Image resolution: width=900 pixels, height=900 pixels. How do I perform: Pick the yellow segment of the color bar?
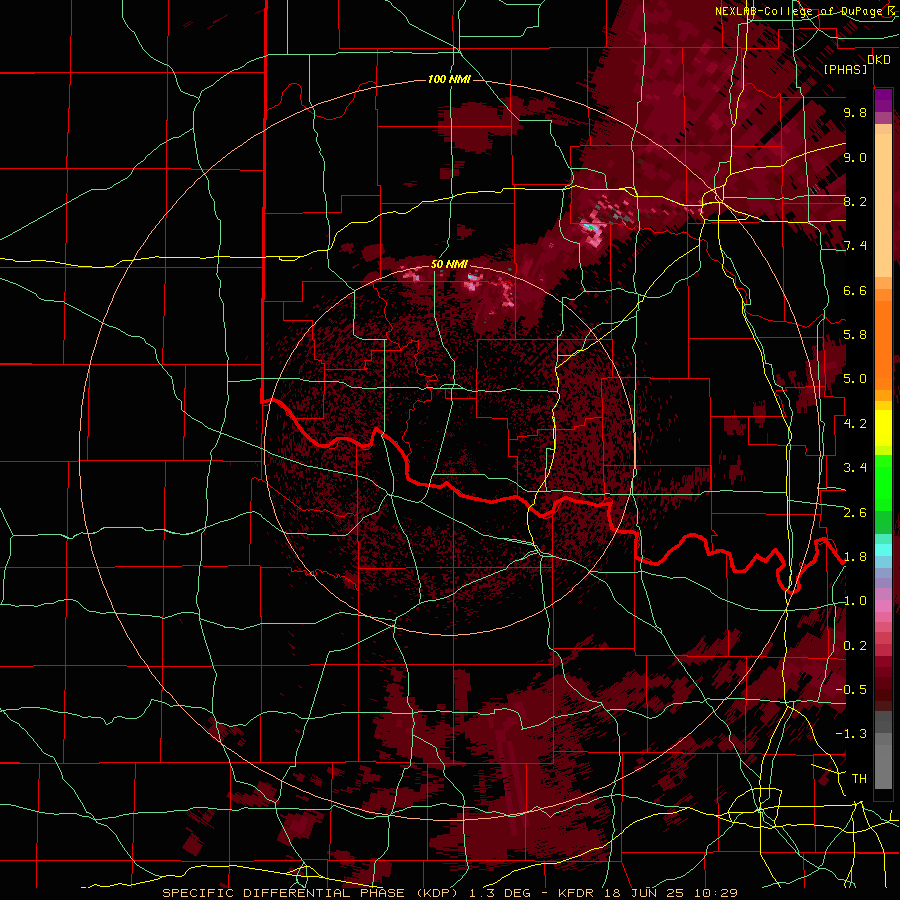tap(883, 428)
